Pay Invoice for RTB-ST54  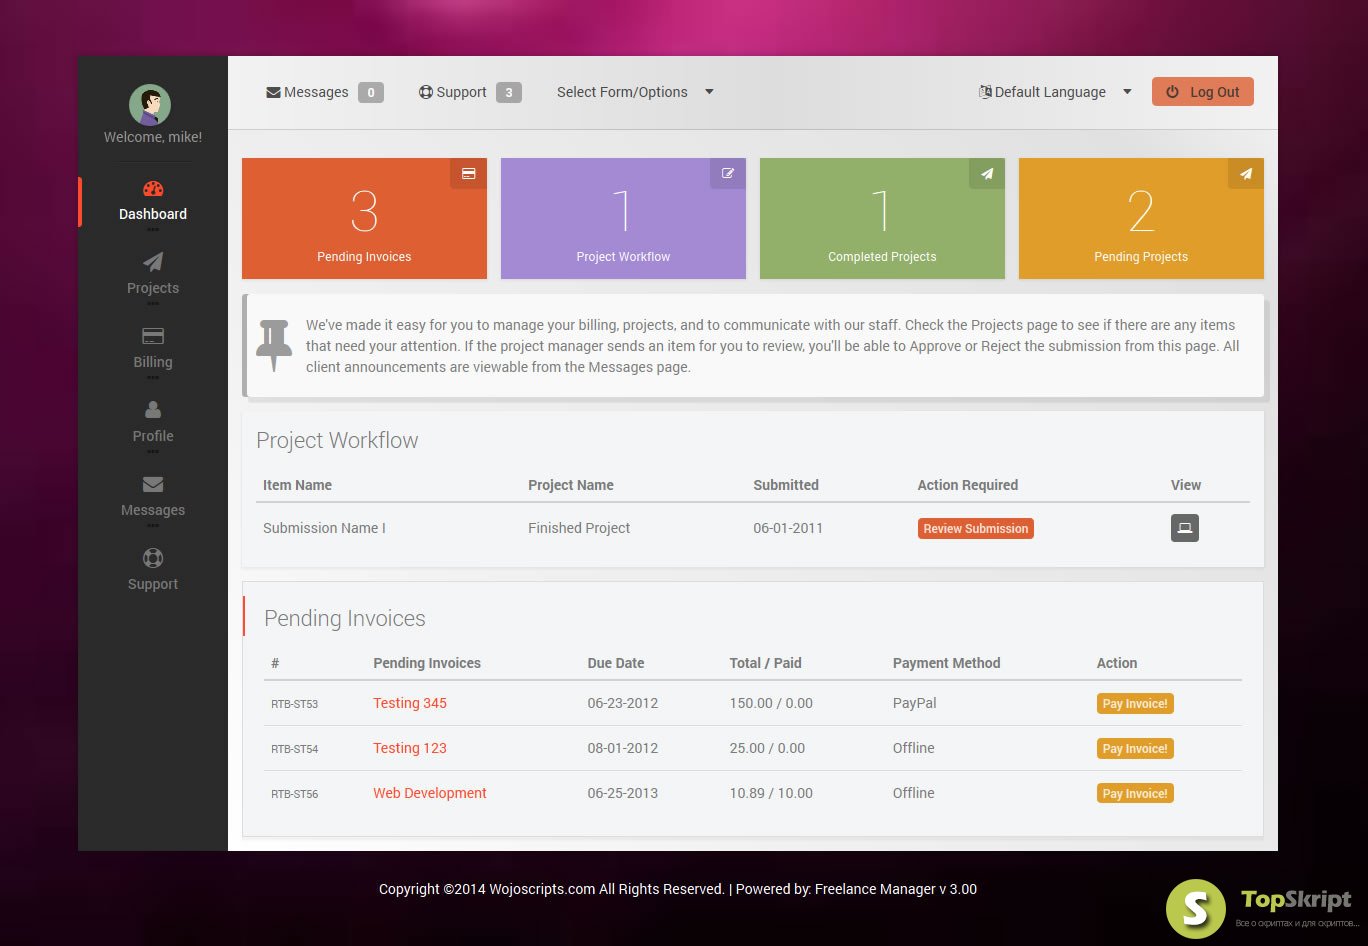coord(1135,748)
